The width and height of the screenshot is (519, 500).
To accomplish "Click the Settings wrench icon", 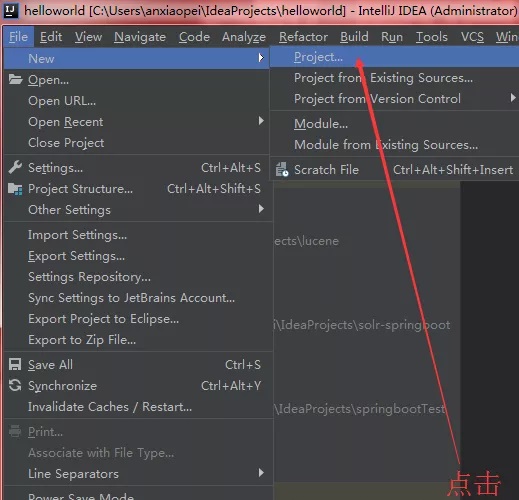I will click(x=15, y=167).
